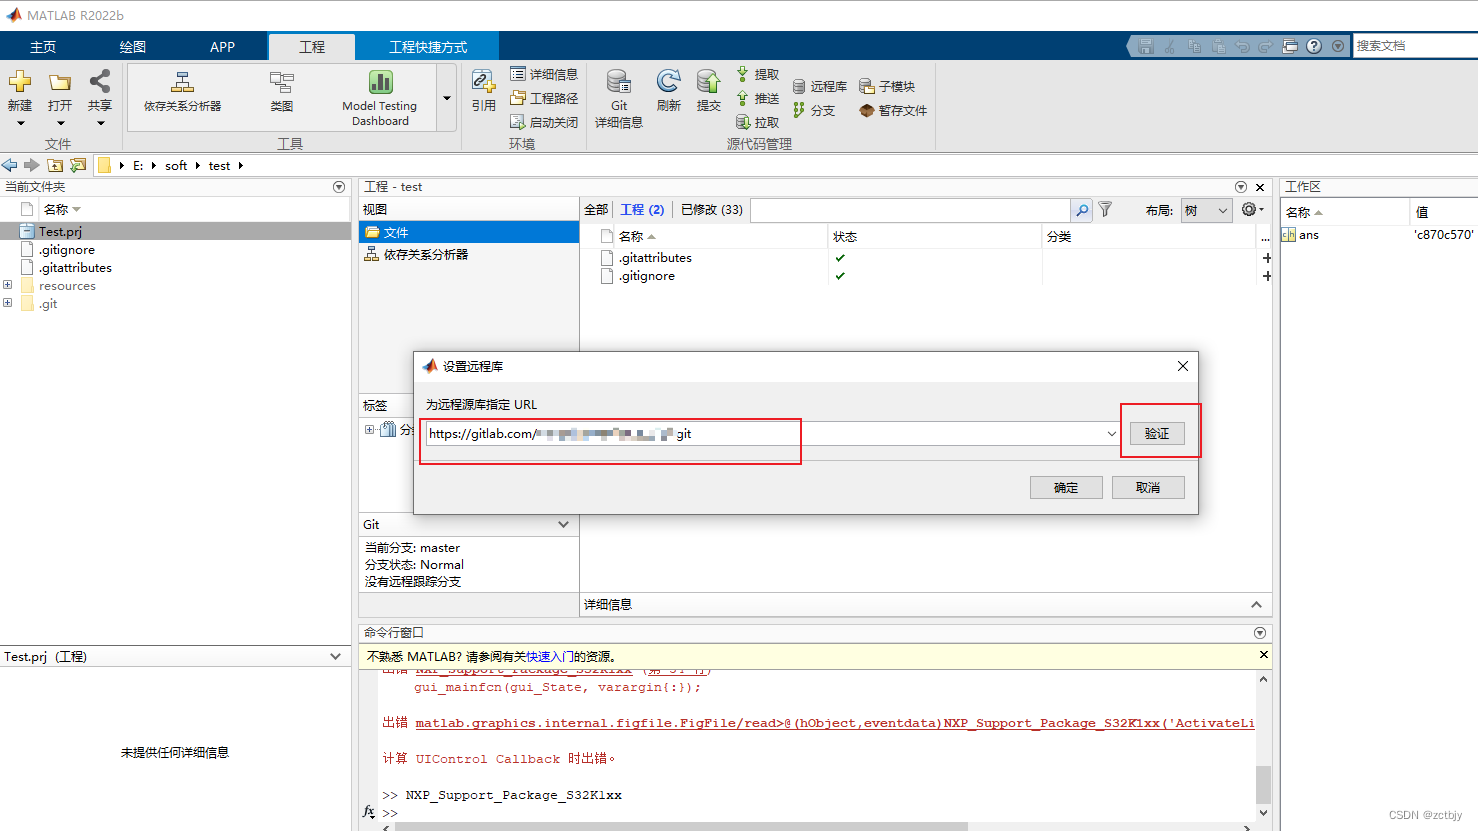Click the 共享 share icon
Image resolution: width=1478 pixels, height=831 pixels.
[100, 82]
